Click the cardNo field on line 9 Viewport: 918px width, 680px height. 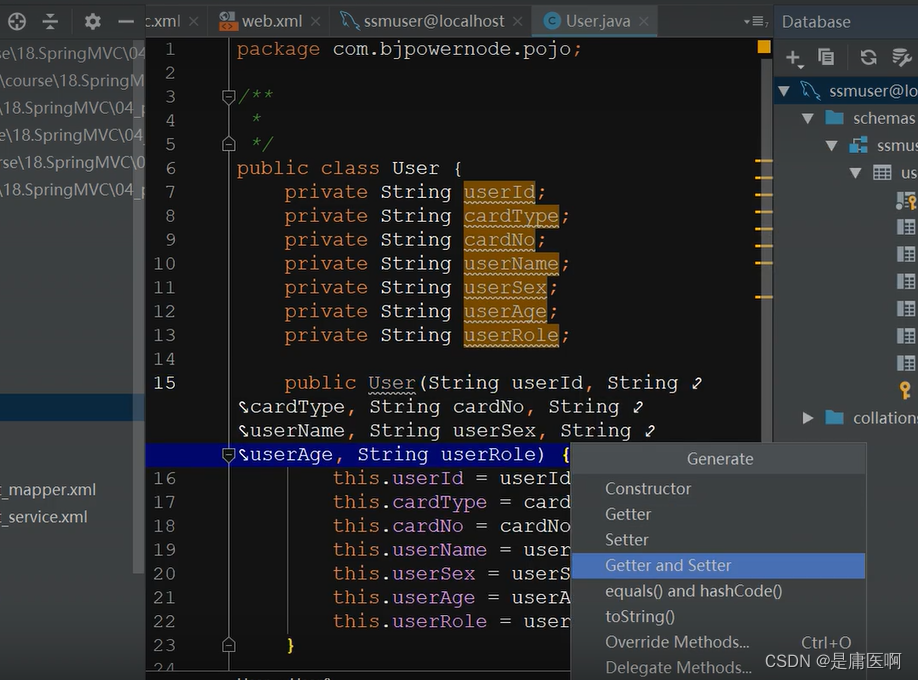point(499,240)
